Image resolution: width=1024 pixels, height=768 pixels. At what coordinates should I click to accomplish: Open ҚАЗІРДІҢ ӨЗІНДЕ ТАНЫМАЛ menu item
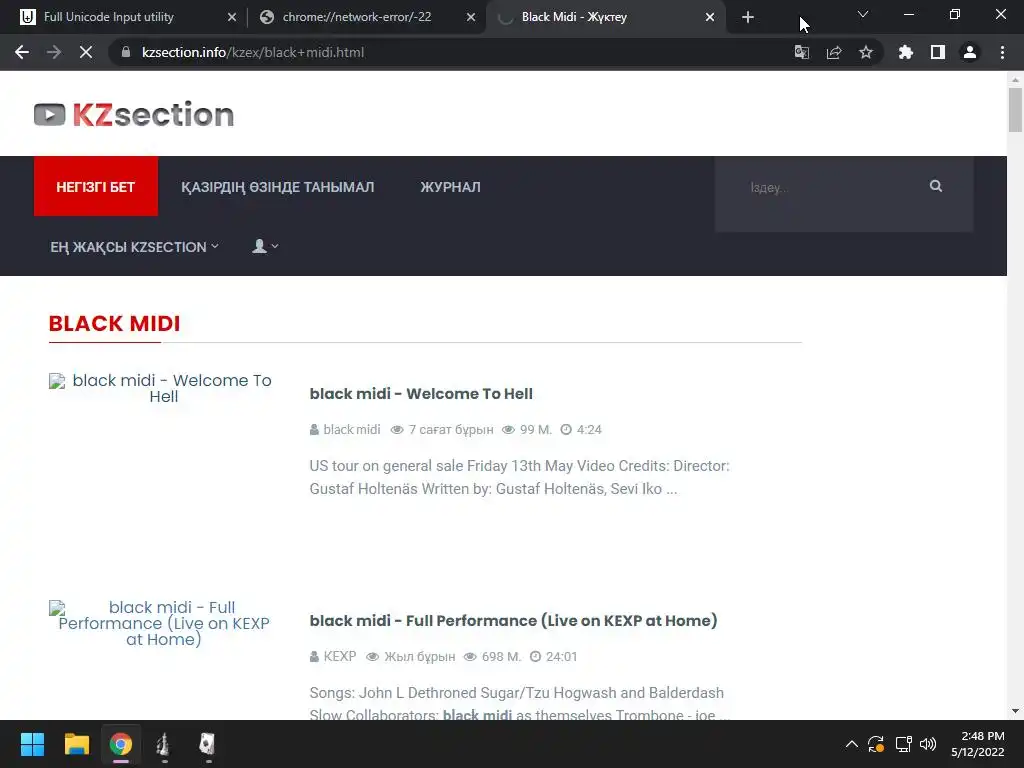278,187
